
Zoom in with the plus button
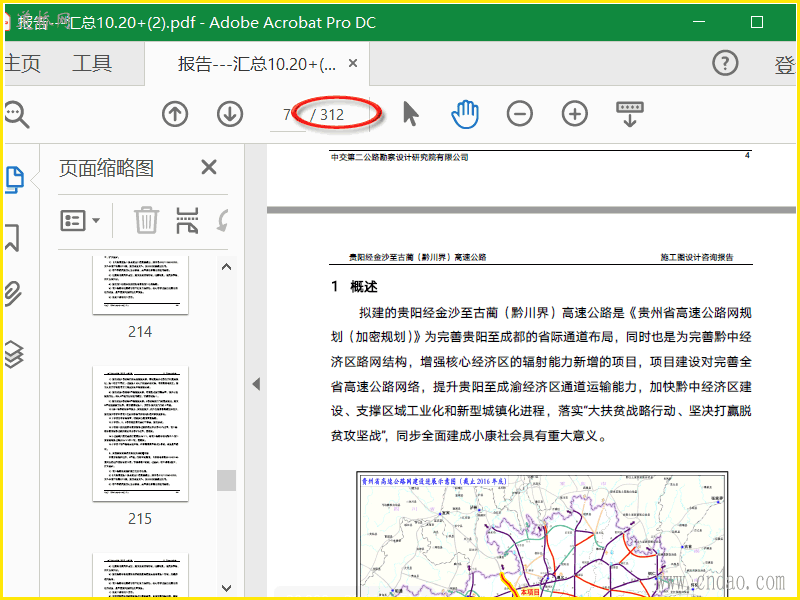pos(574,113)
